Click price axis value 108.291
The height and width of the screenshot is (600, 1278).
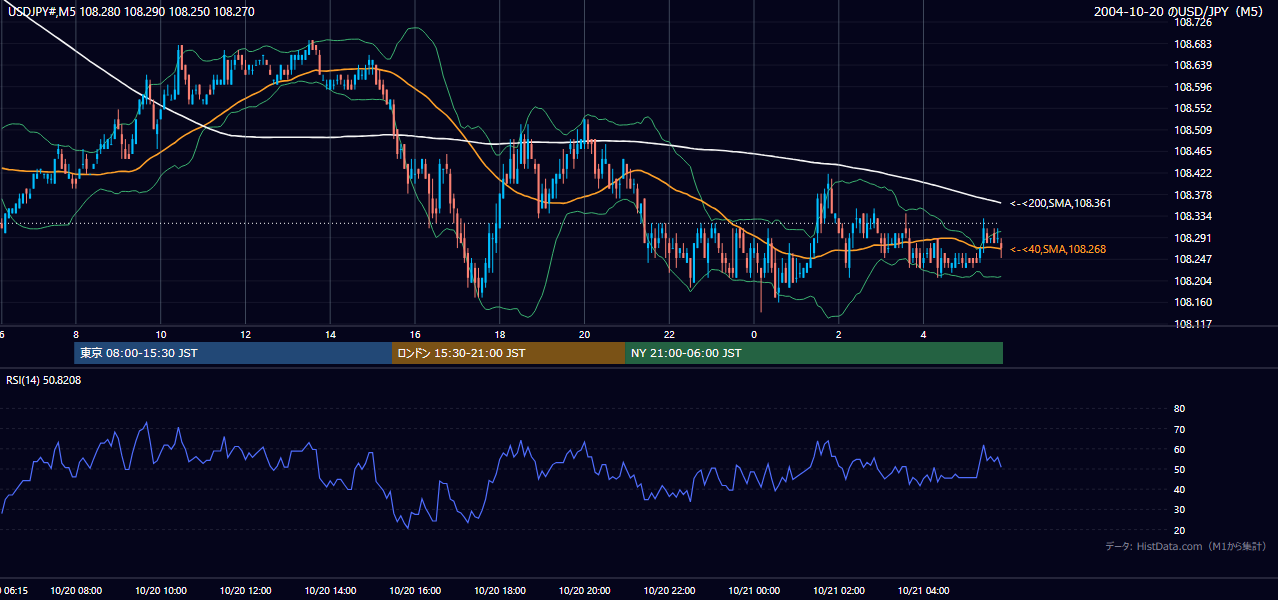[1192, 238]
